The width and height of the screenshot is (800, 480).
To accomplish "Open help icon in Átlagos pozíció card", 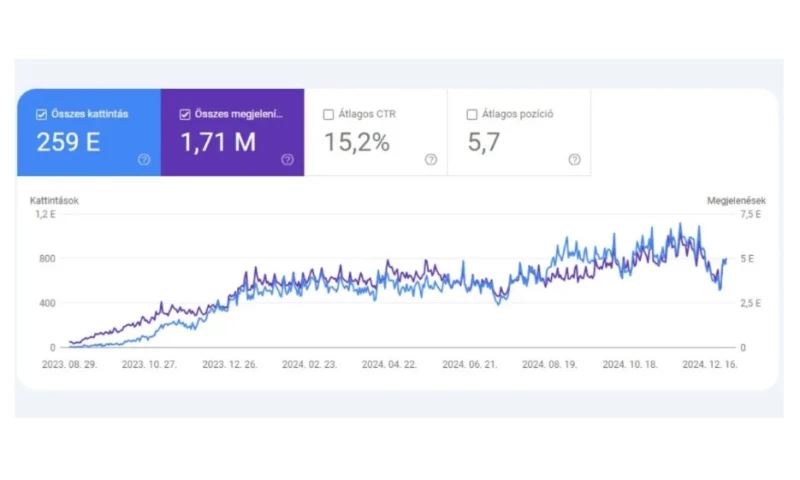I will pyautogui.click(x=574, y=159).
